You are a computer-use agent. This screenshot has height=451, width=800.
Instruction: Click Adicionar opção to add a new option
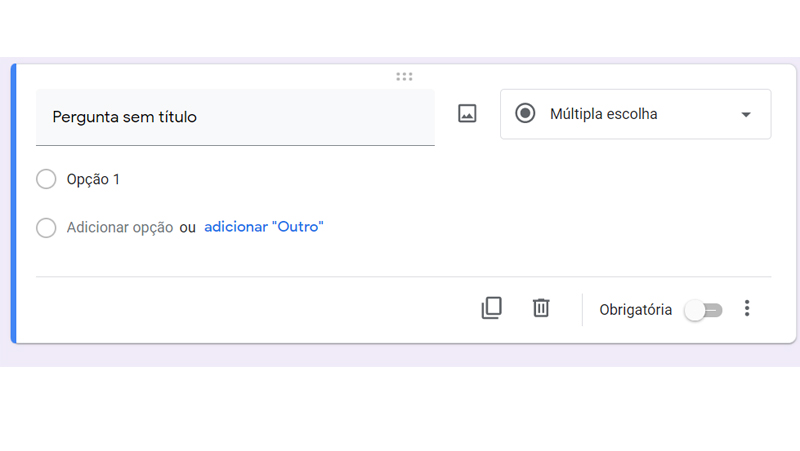120,228
